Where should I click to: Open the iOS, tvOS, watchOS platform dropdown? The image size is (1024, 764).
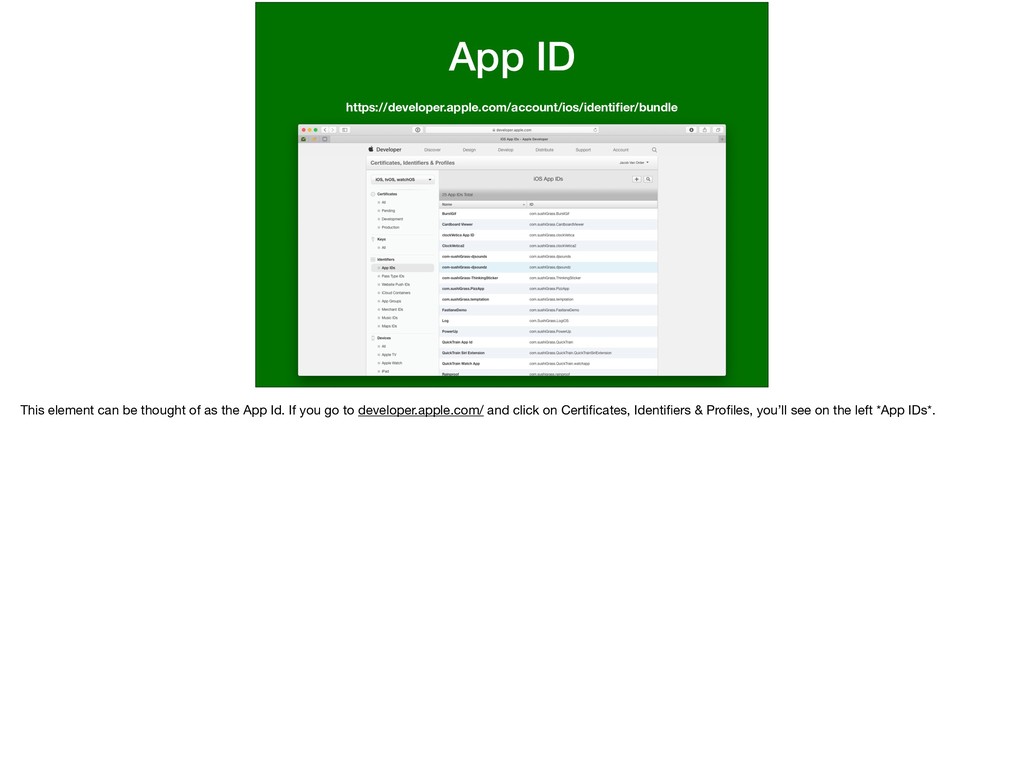(x=403, y=180)
